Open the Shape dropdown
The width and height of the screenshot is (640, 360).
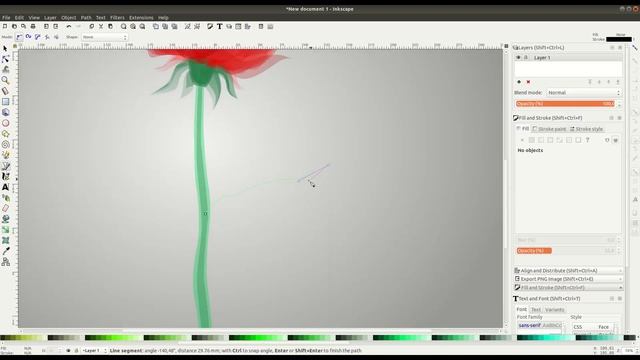pyautogui.click(x=104, y=37)
